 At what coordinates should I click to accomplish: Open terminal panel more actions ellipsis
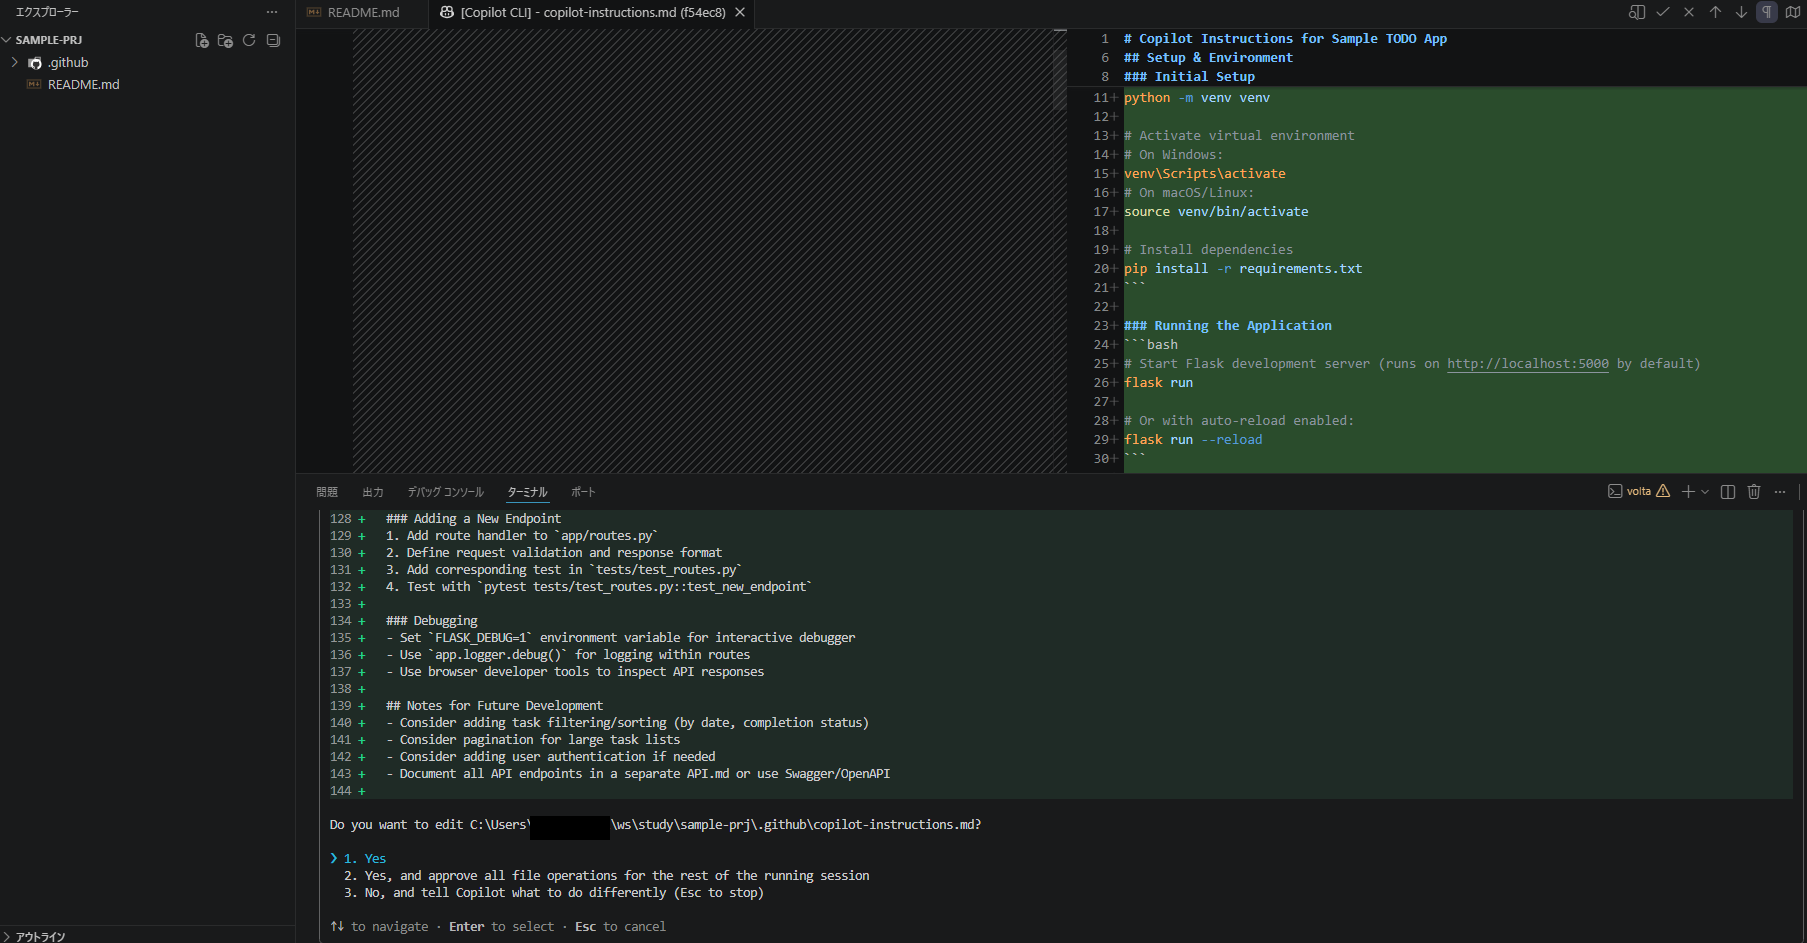(x=1780, y=491)
